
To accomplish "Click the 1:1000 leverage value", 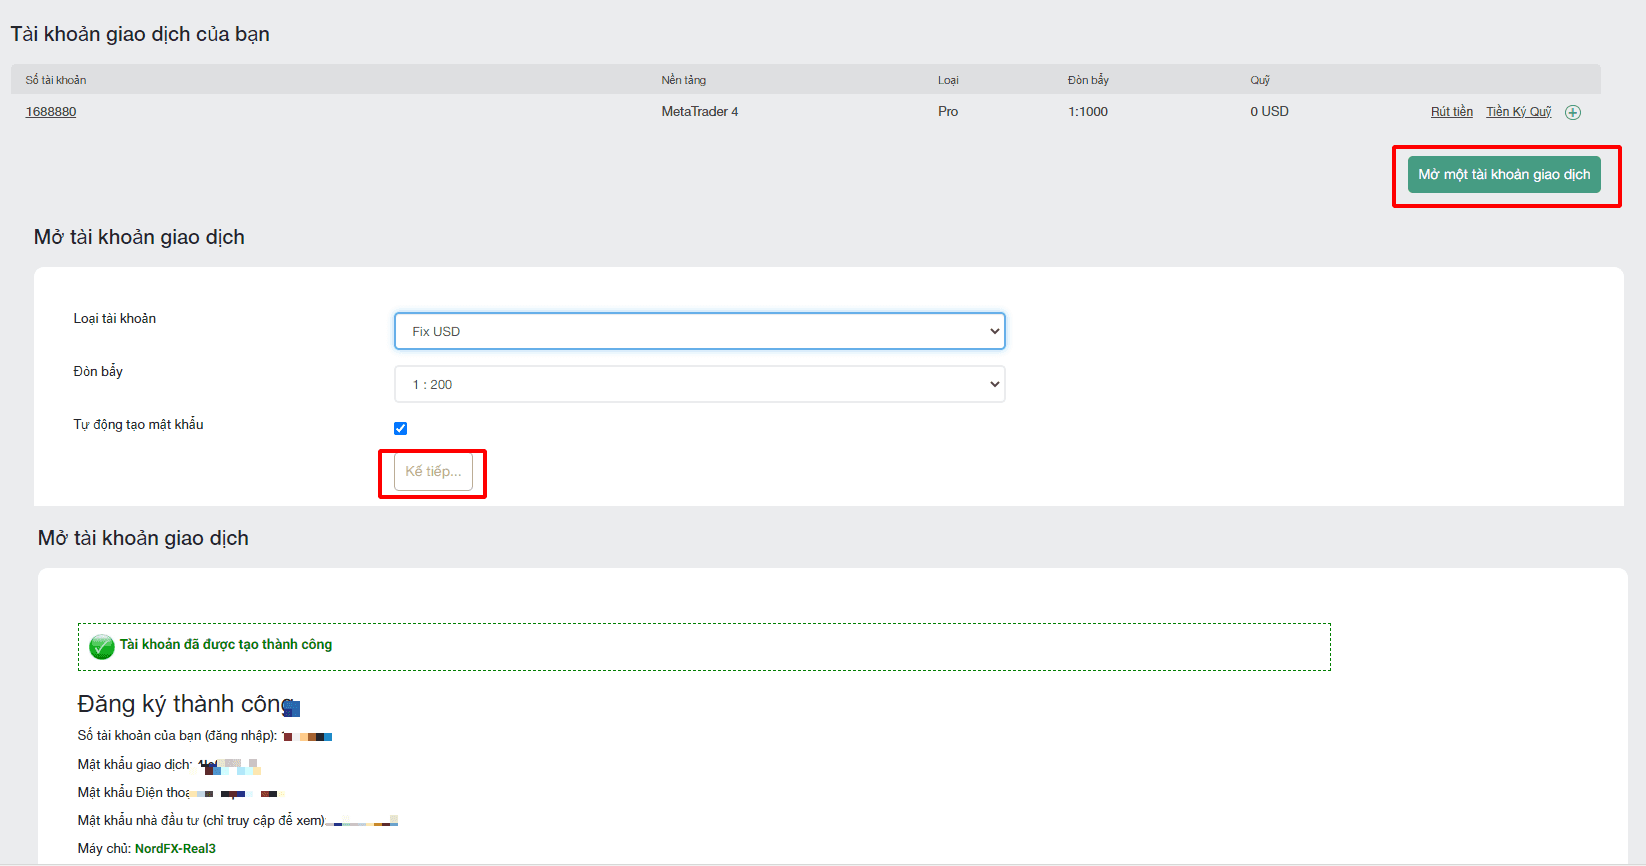I will coord(1088,112).
